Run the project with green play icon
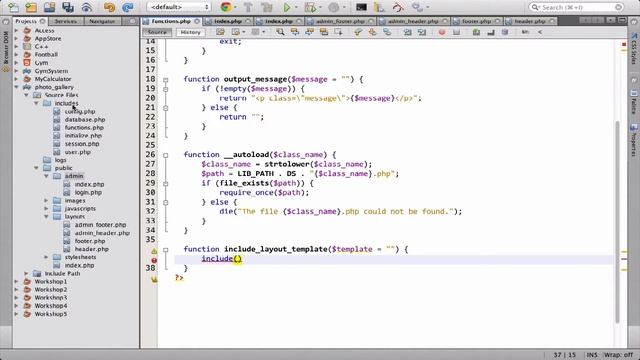Screen dimensions: 640x360 pos(287,7)
